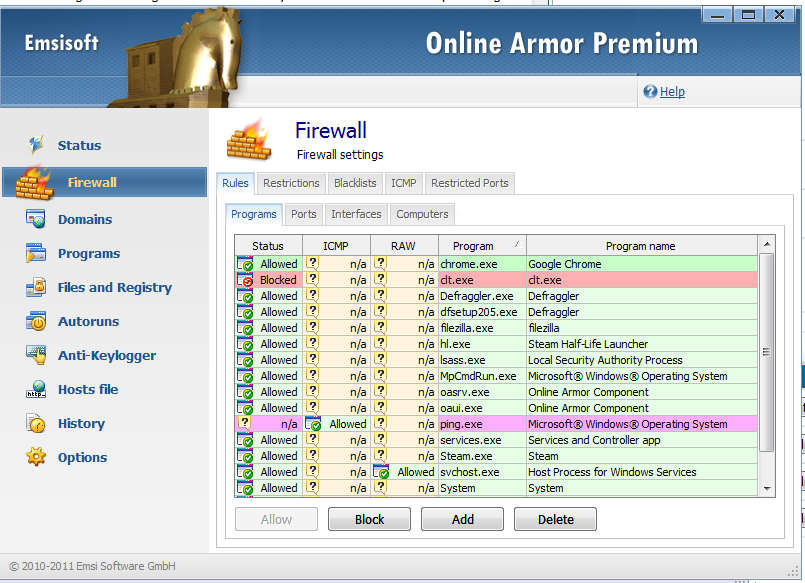The width and height of the screenshot is (805, 583).
Task: Click the Options gear icon
Action: coord(36,457)
